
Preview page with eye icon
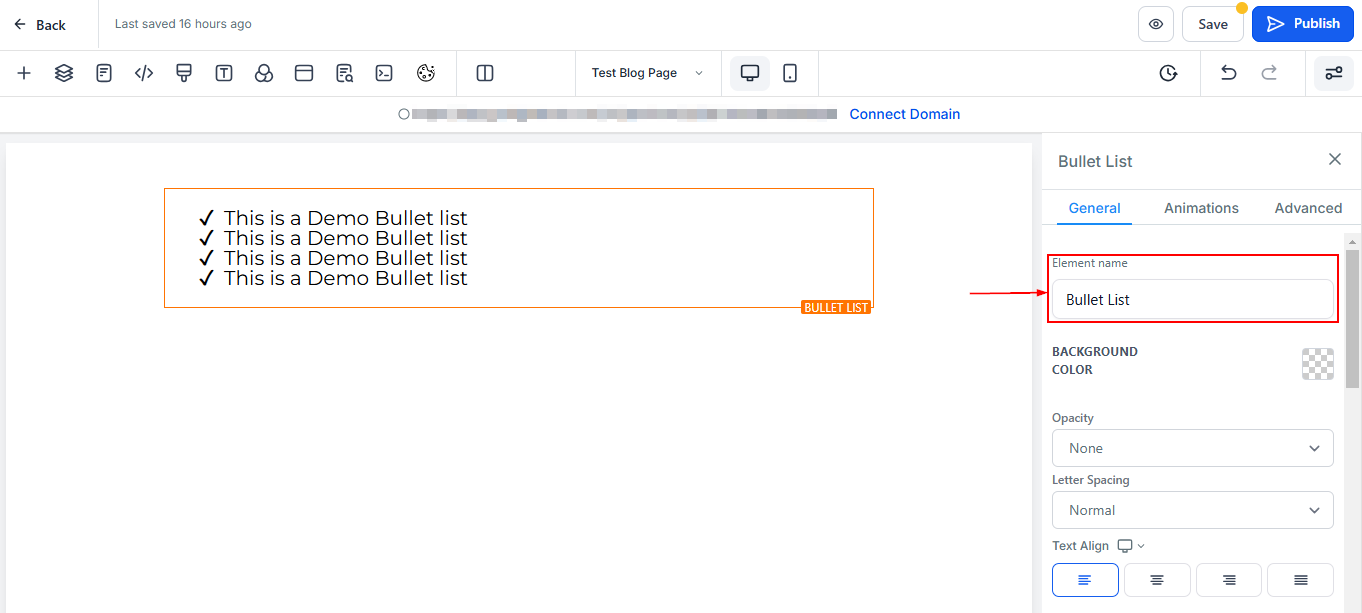pyautogui.click(x=1156, y=24)
